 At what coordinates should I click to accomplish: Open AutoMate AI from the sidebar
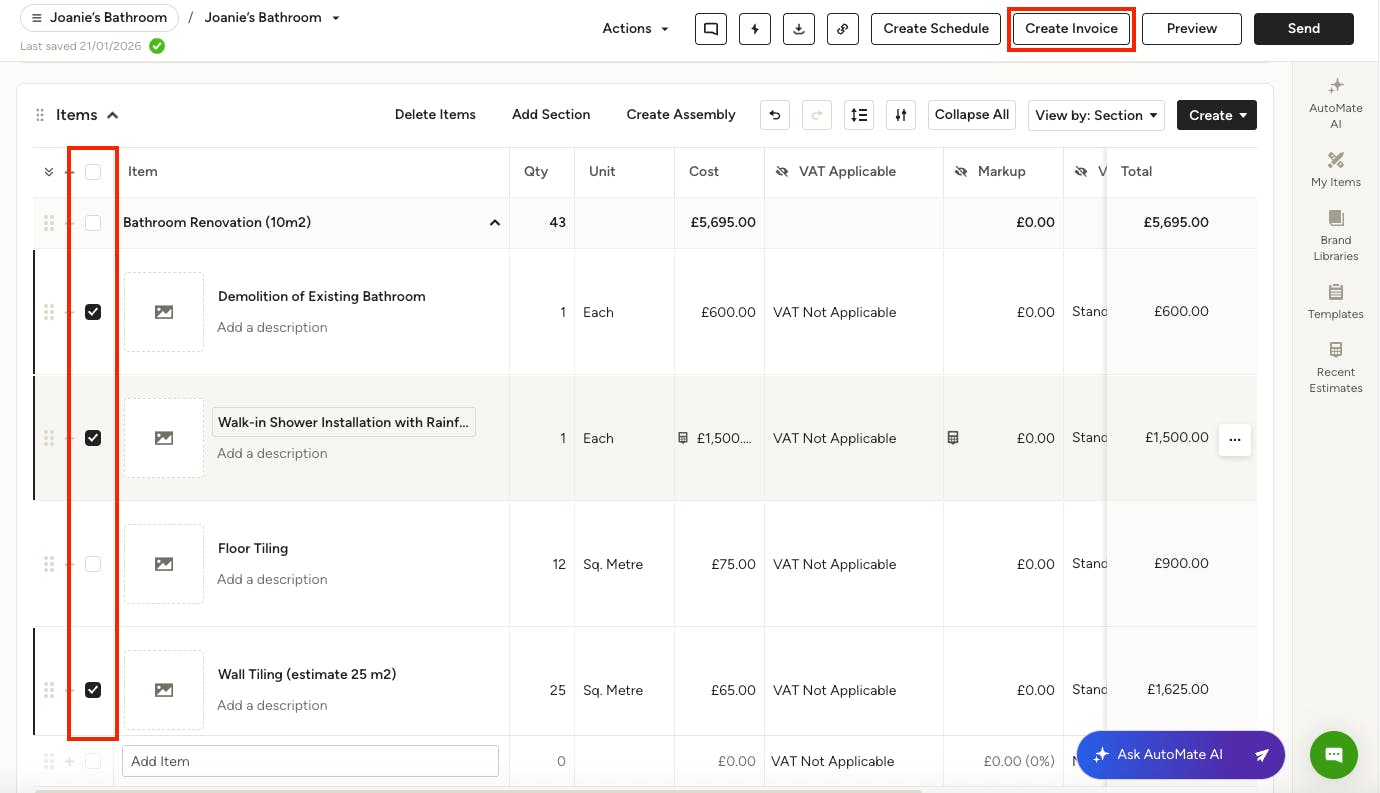click(x=1336, y=103)
